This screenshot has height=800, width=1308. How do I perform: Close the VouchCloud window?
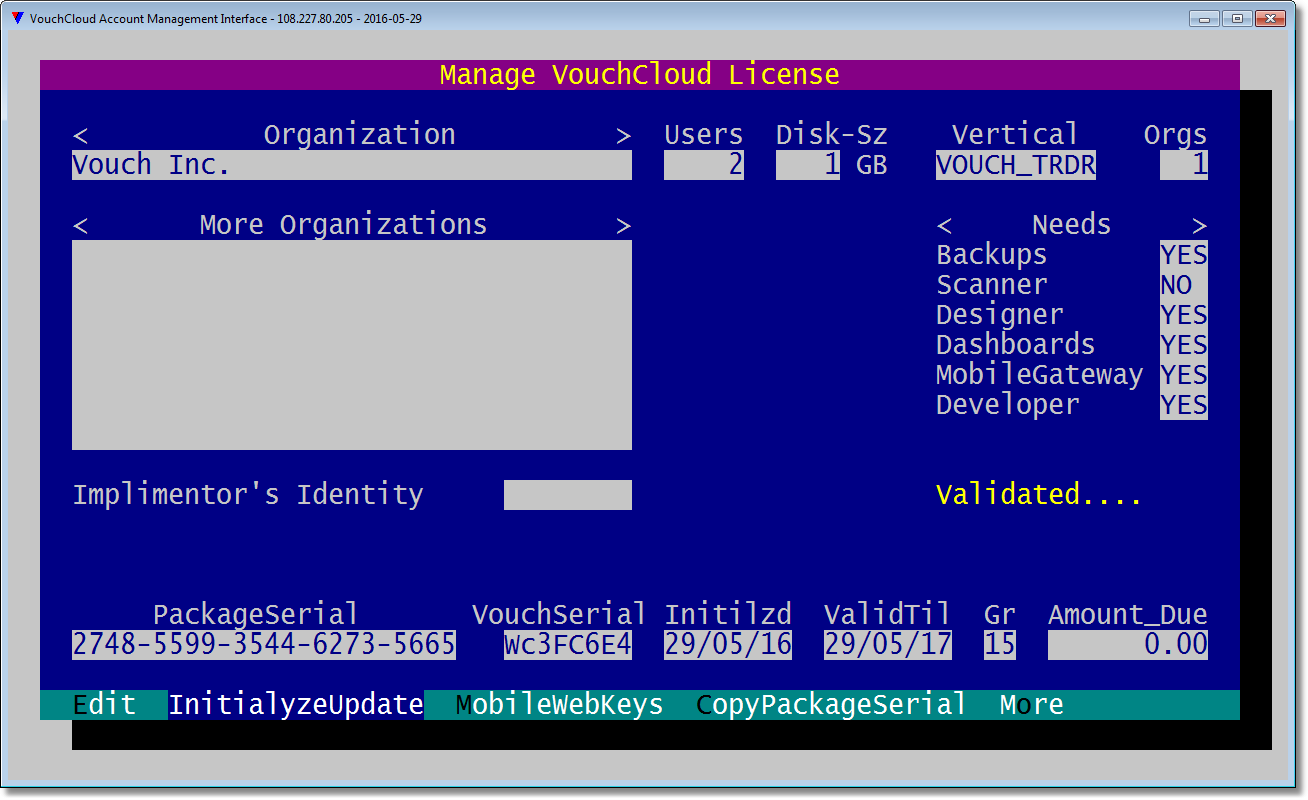[x=1270, y=18]
